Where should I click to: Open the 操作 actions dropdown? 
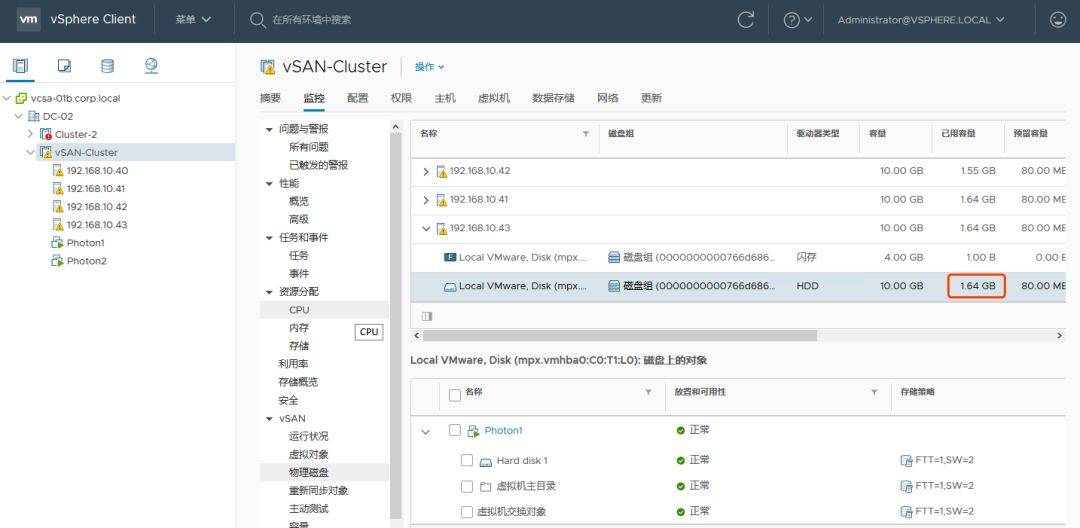coord(429,67)
